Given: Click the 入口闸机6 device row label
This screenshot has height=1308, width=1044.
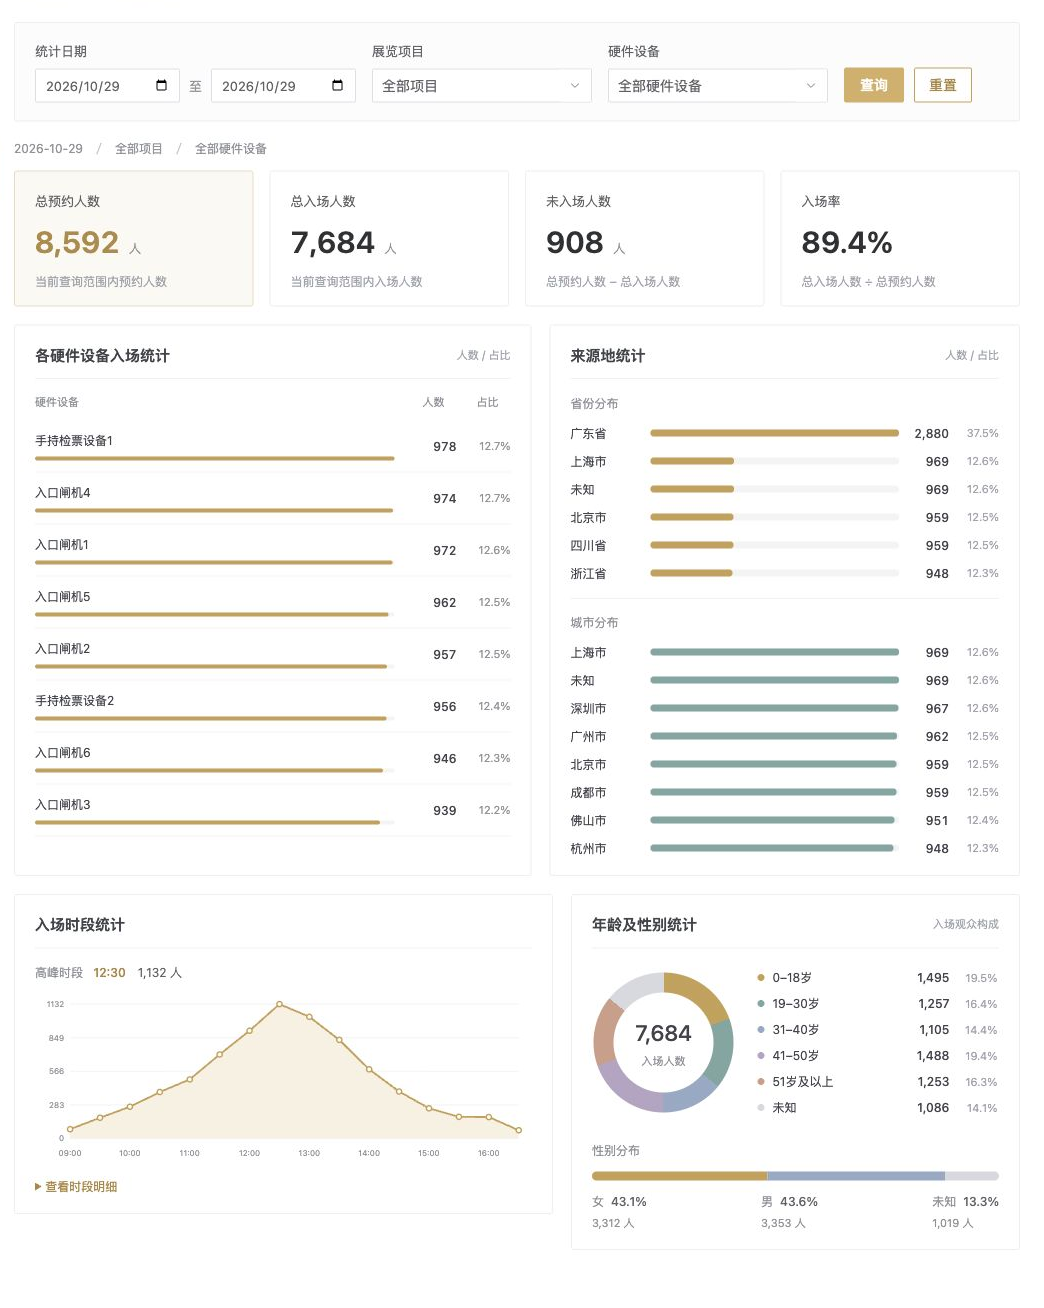Looking at the screenshot, I should [x=63, y=753].
